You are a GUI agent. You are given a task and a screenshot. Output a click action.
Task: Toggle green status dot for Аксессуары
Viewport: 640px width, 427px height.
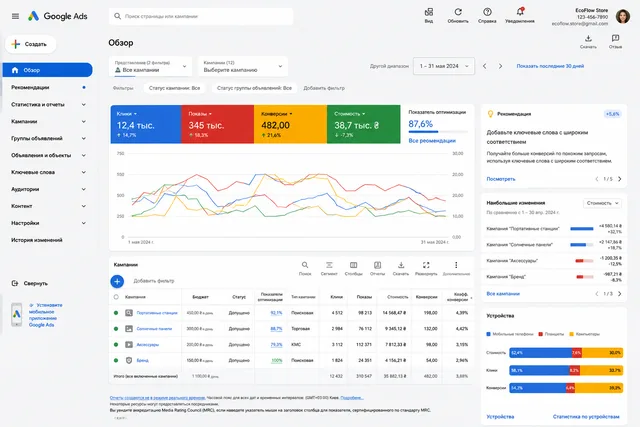(116, 345)
